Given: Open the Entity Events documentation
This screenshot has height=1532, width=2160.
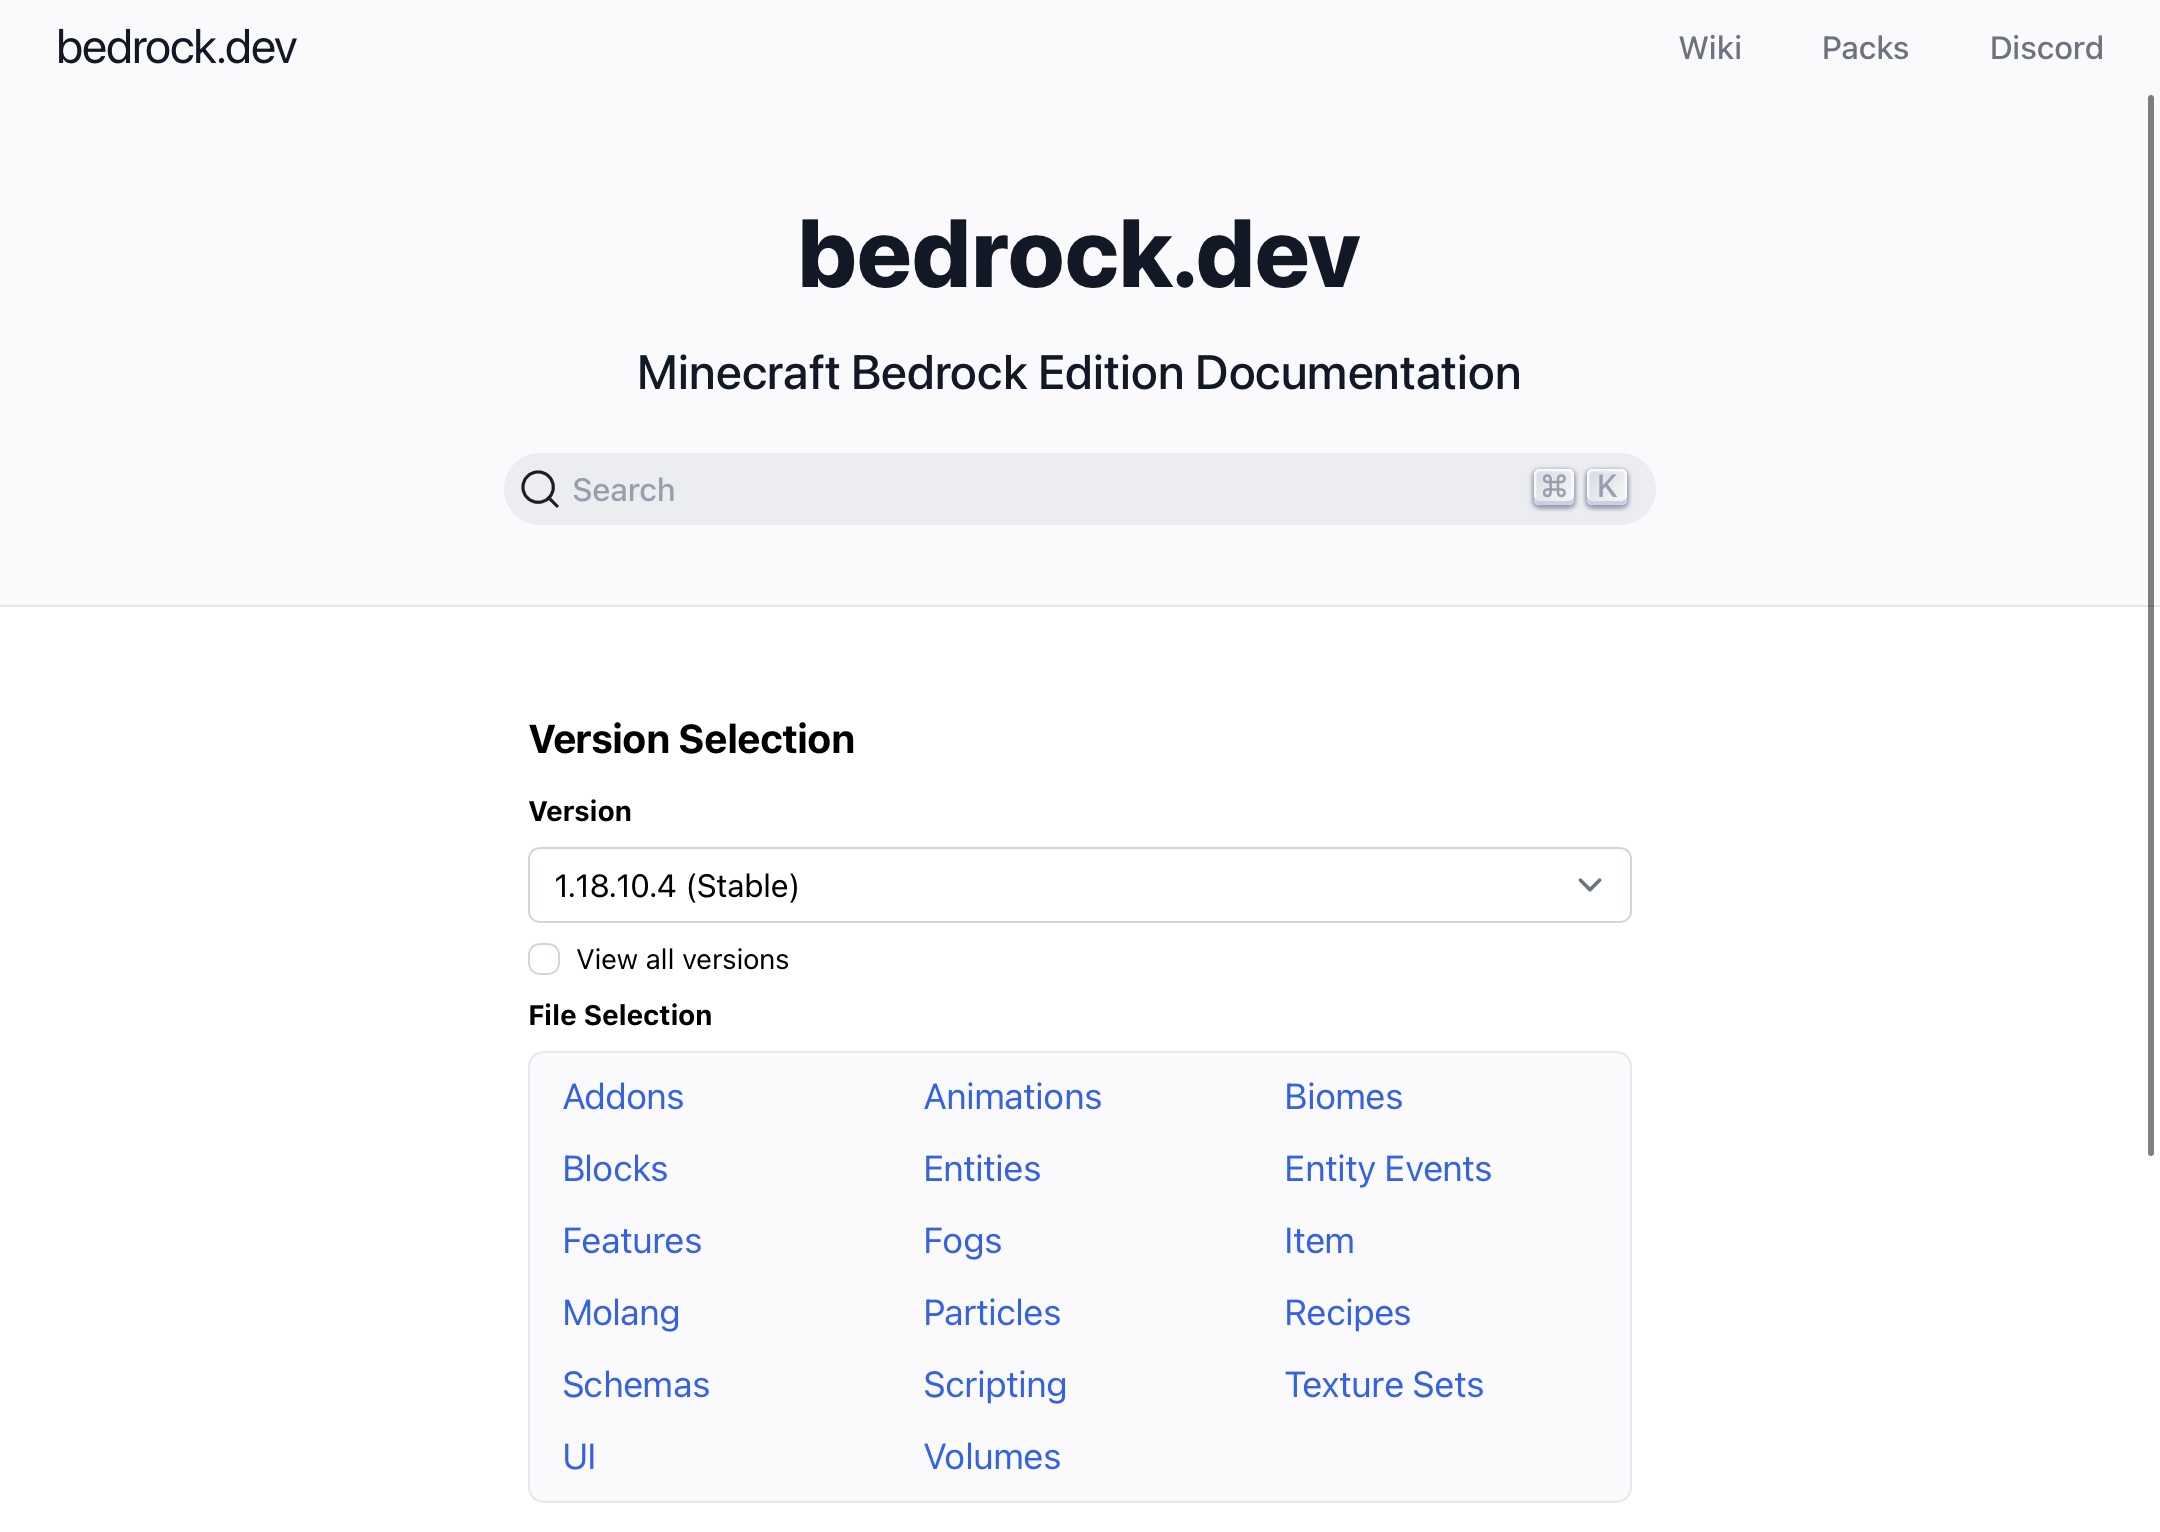Looking at the screenshot, I should coord(1388,1169).
